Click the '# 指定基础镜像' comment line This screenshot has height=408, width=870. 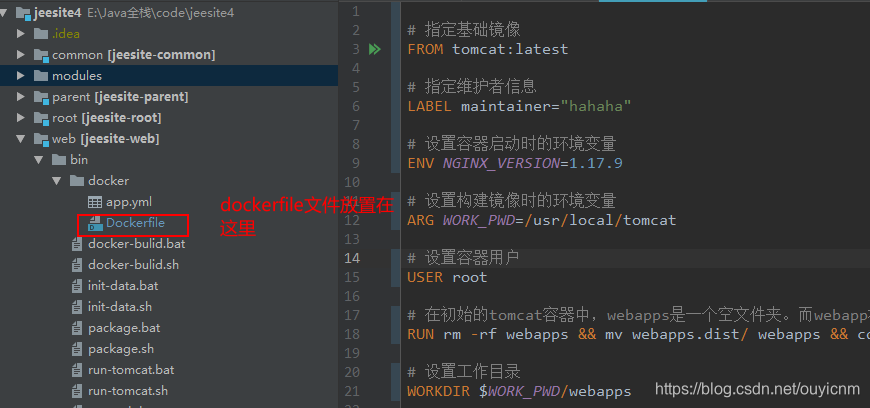pos(464,29)
